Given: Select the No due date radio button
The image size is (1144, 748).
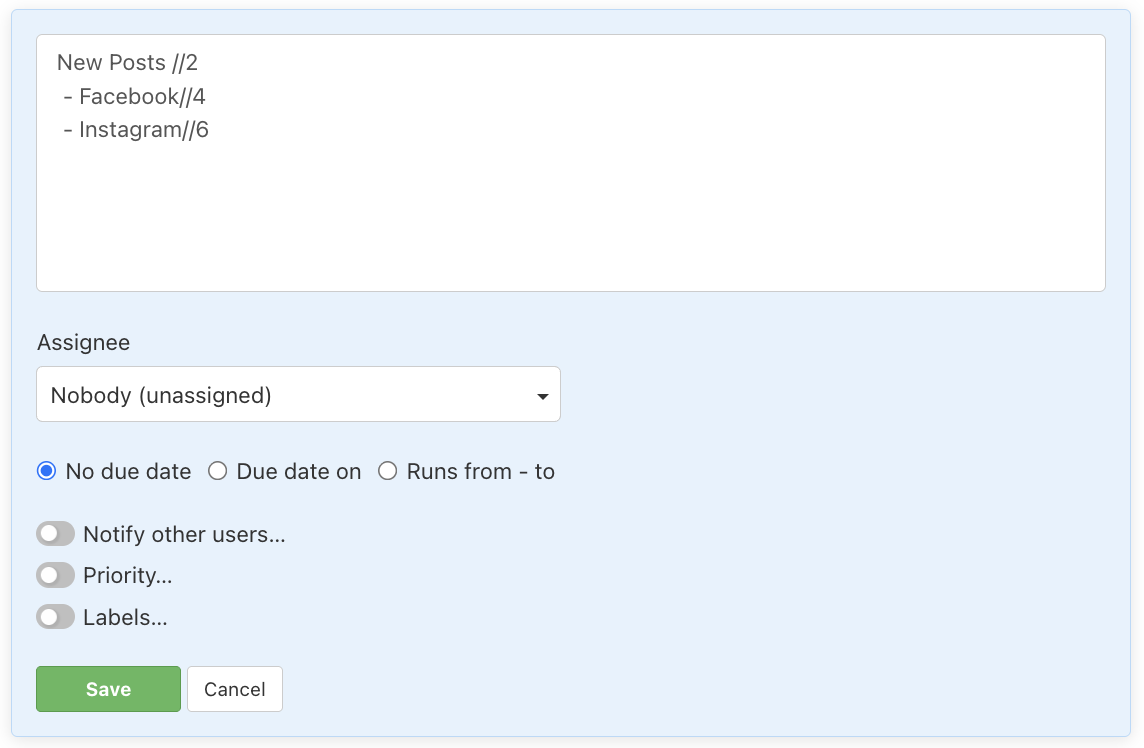Looking at the screenshot, I should point(44,470).
